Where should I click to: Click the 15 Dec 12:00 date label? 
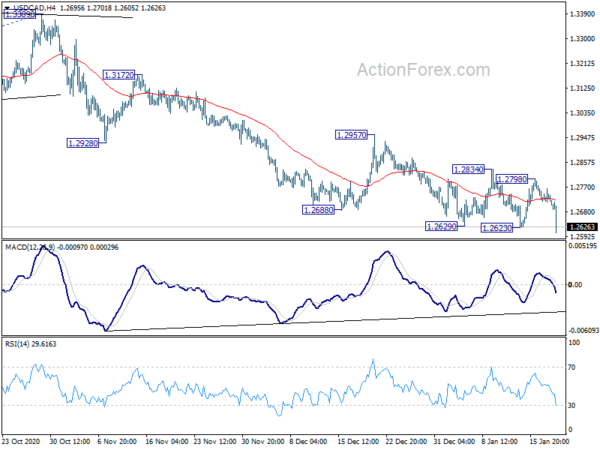[x=358, y=441]
